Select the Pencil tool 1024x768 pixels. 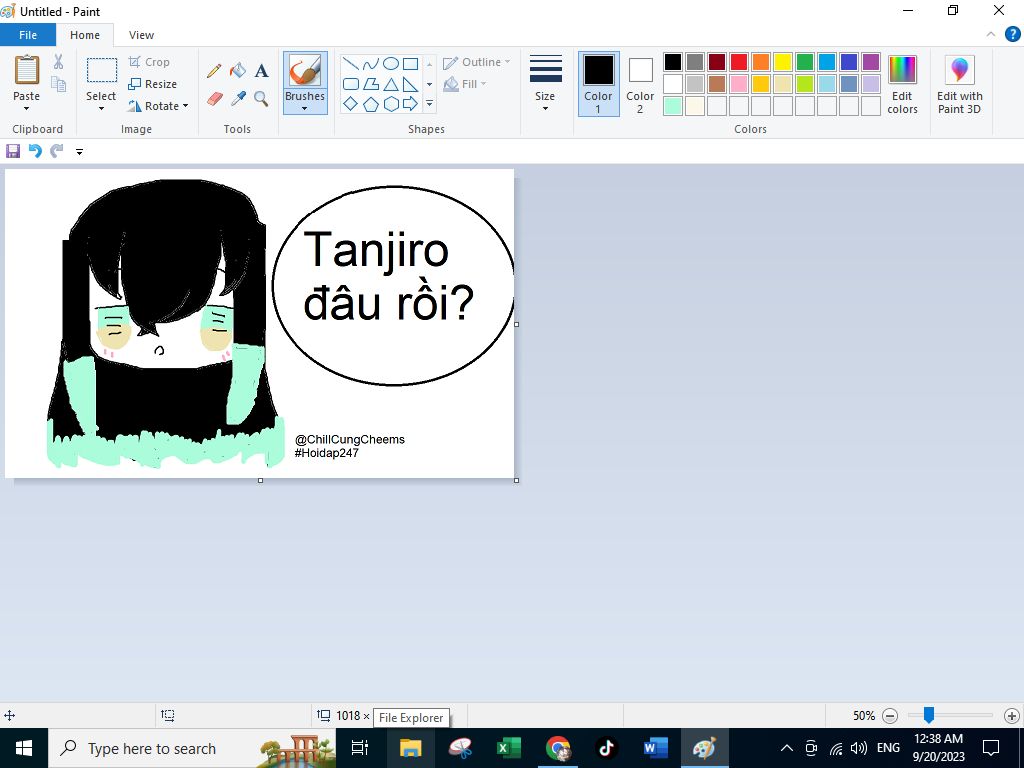214,71
